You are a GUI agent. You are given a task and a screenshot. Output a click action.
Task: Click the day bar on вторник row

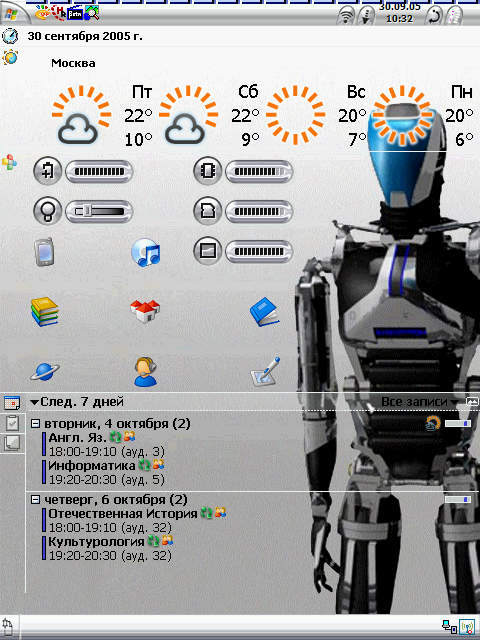pos(458,424)
